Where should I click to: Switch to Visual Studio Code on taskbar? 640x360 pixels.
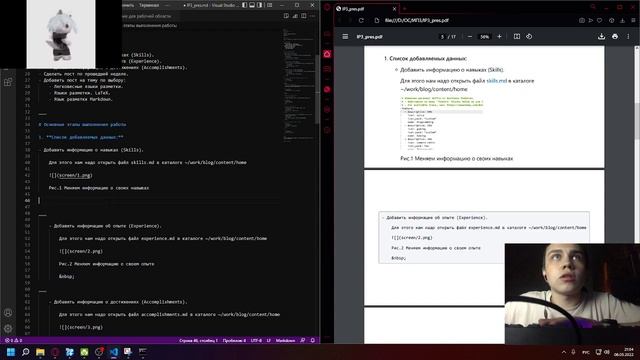click(113, 352)
